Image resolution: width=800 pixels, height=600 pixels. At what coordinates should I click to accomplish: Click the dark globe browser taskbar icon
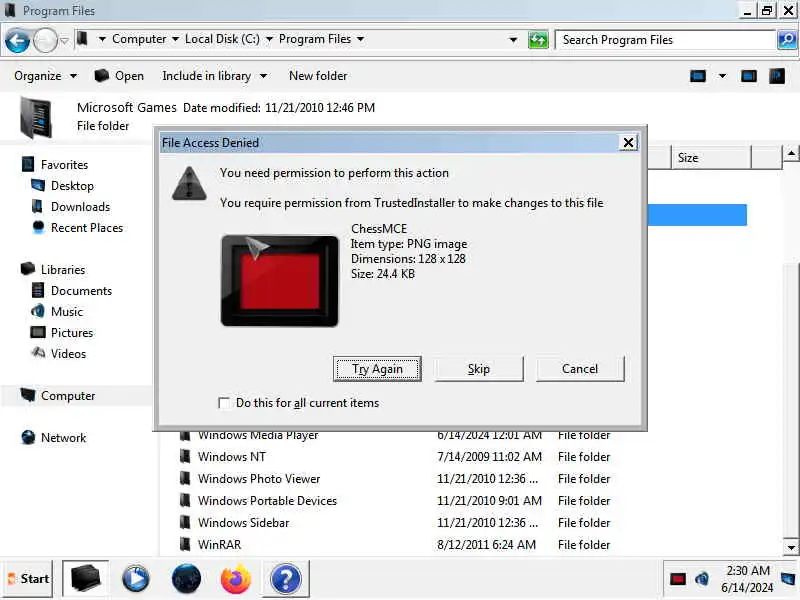186,579
